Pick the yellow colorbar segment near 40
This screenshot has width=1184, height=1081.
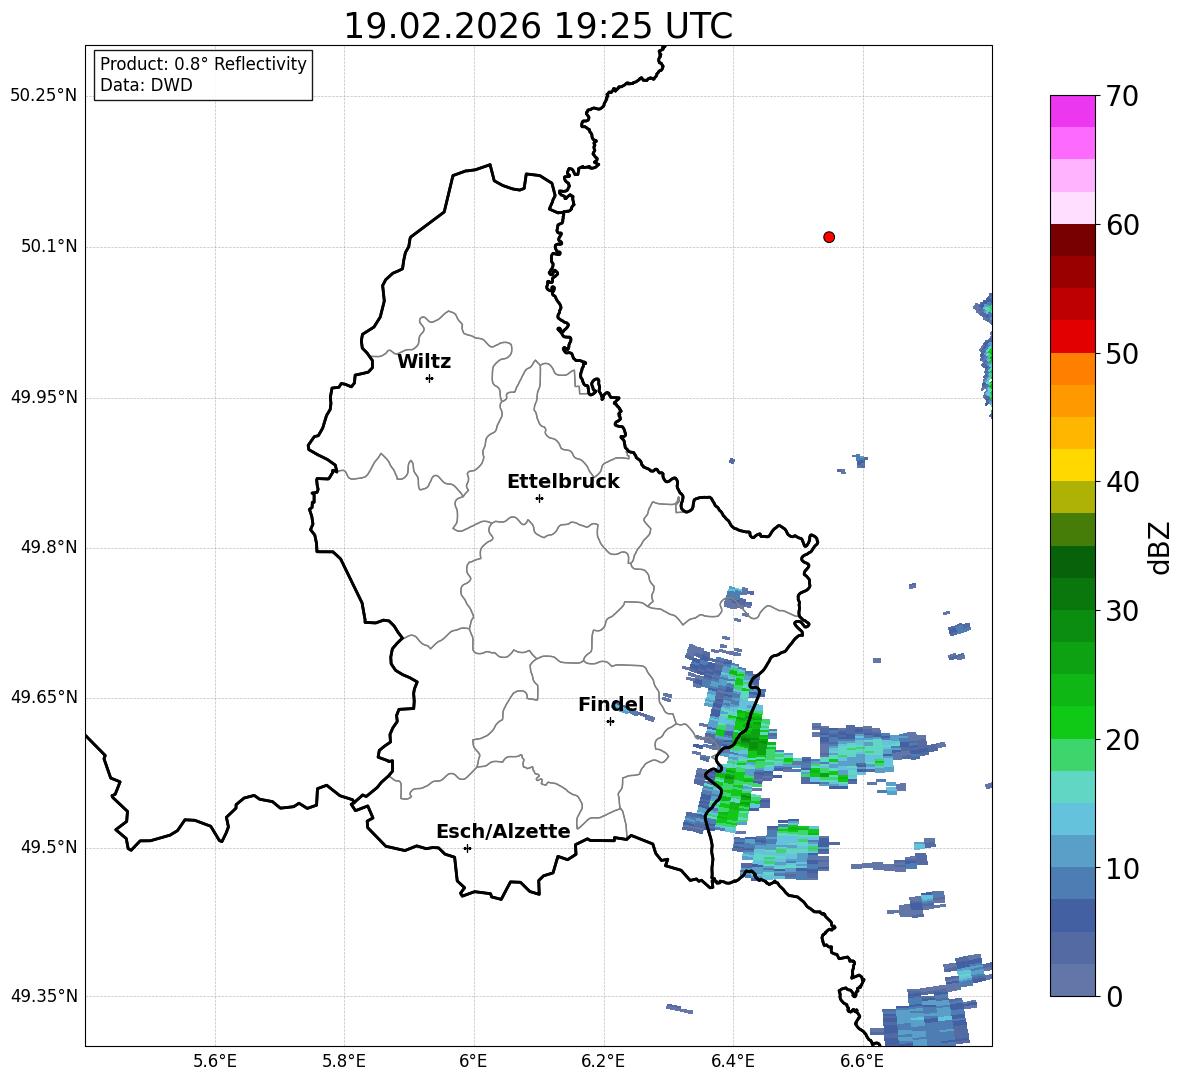[1072, 465]
